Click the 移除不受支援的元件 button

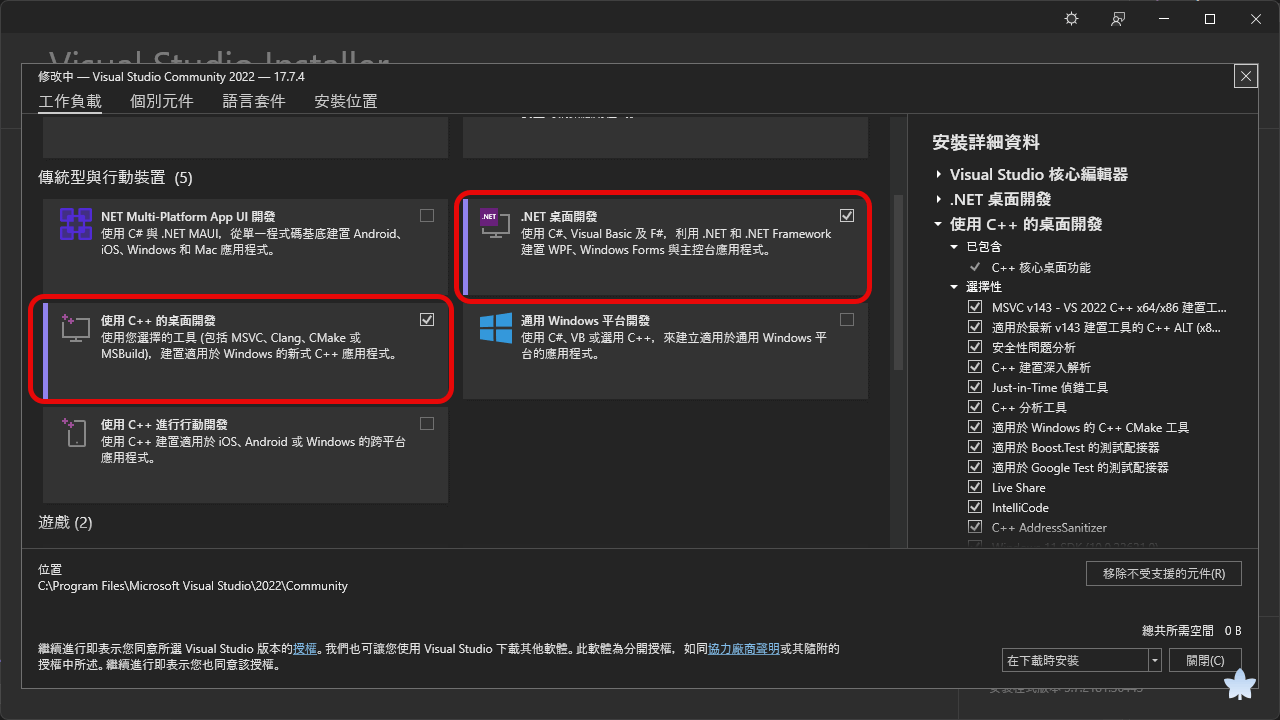[1164, 573]
